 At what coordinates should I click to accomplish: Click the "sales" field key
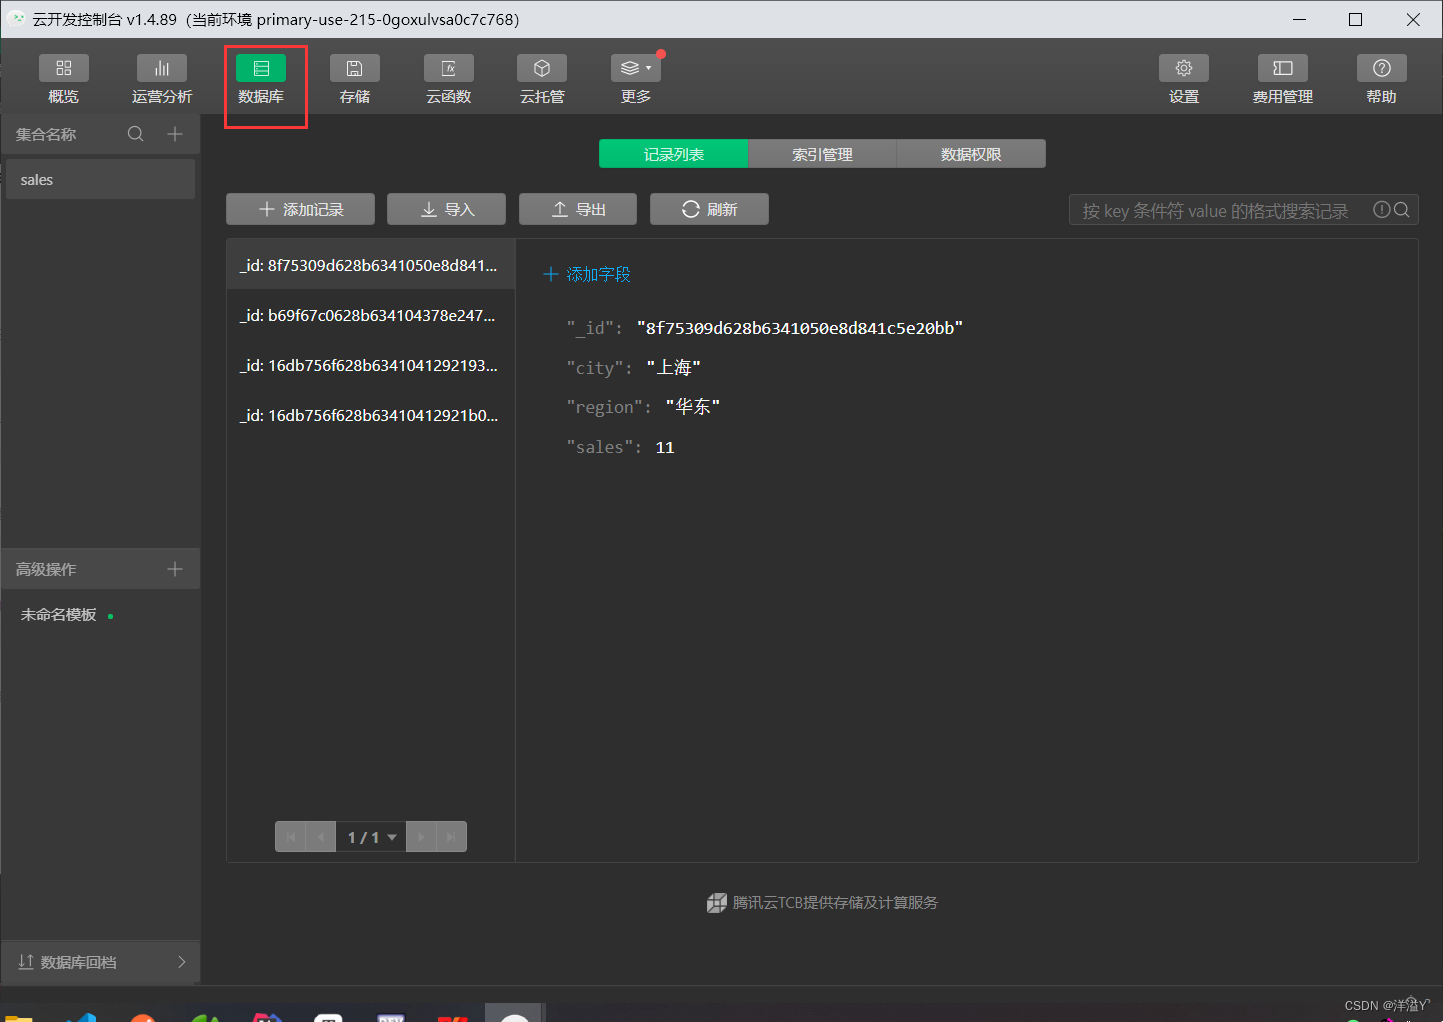(x=599, y=447)
